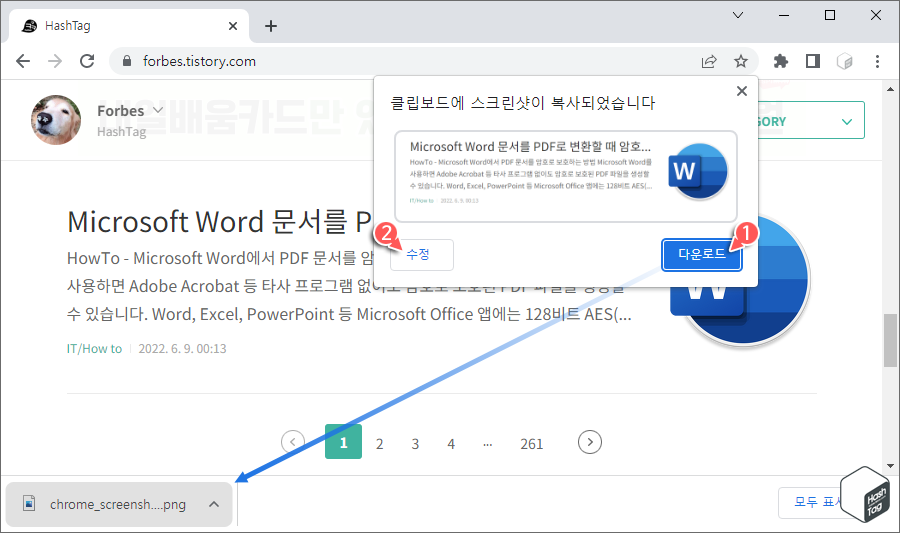This screenshot has width=900, height=533.
Task: Open the downloaded chrome_screensh....png file
Action: click(x=118, y=504)
